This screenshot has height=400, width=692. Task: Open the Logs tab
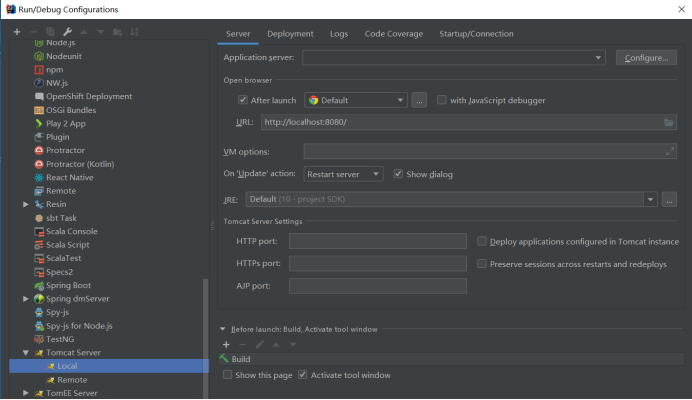(339, 34)
